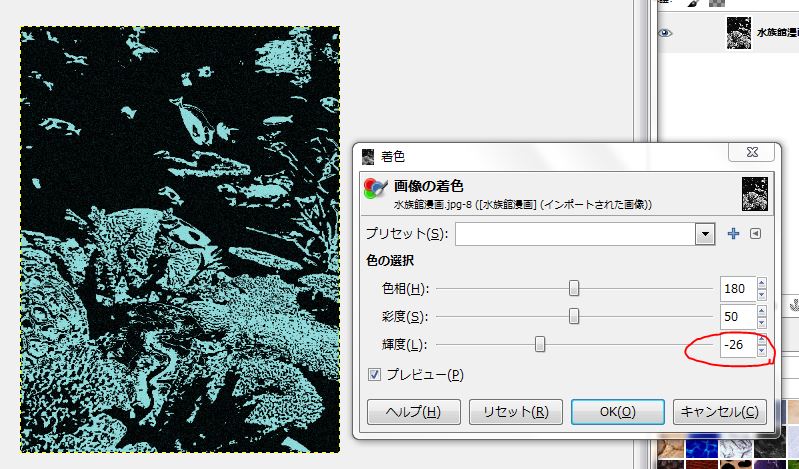
Task: Click the aquarium image on the canvas
Action: pyautogui.click(x=180, y=240)
